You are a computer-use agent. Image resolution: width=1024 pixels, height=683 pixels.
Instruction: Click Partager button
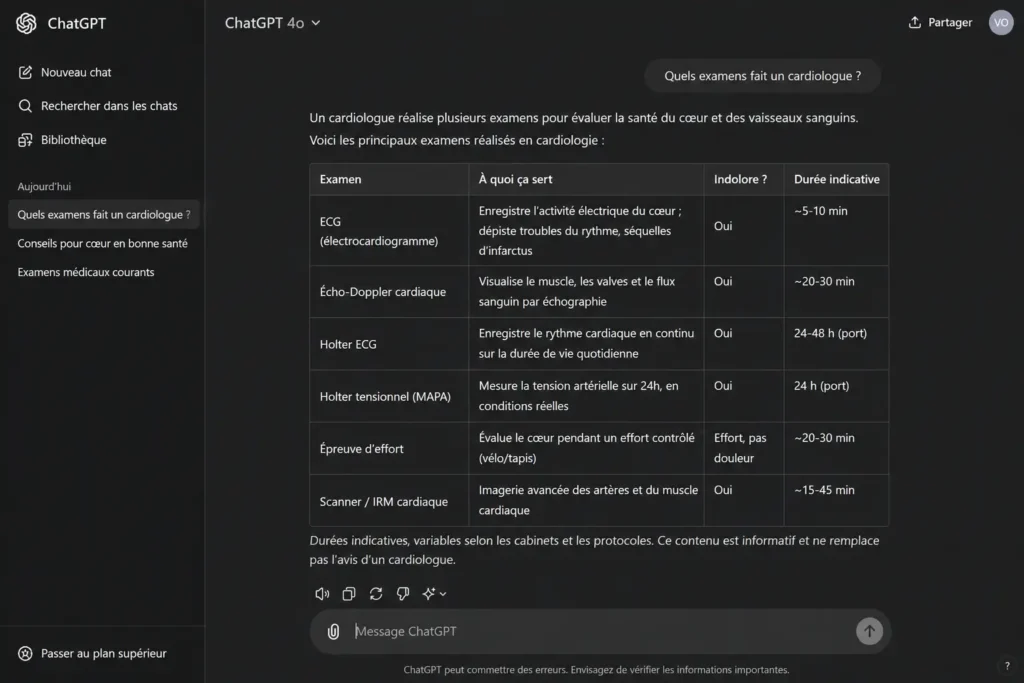click(x=940, y=22)
